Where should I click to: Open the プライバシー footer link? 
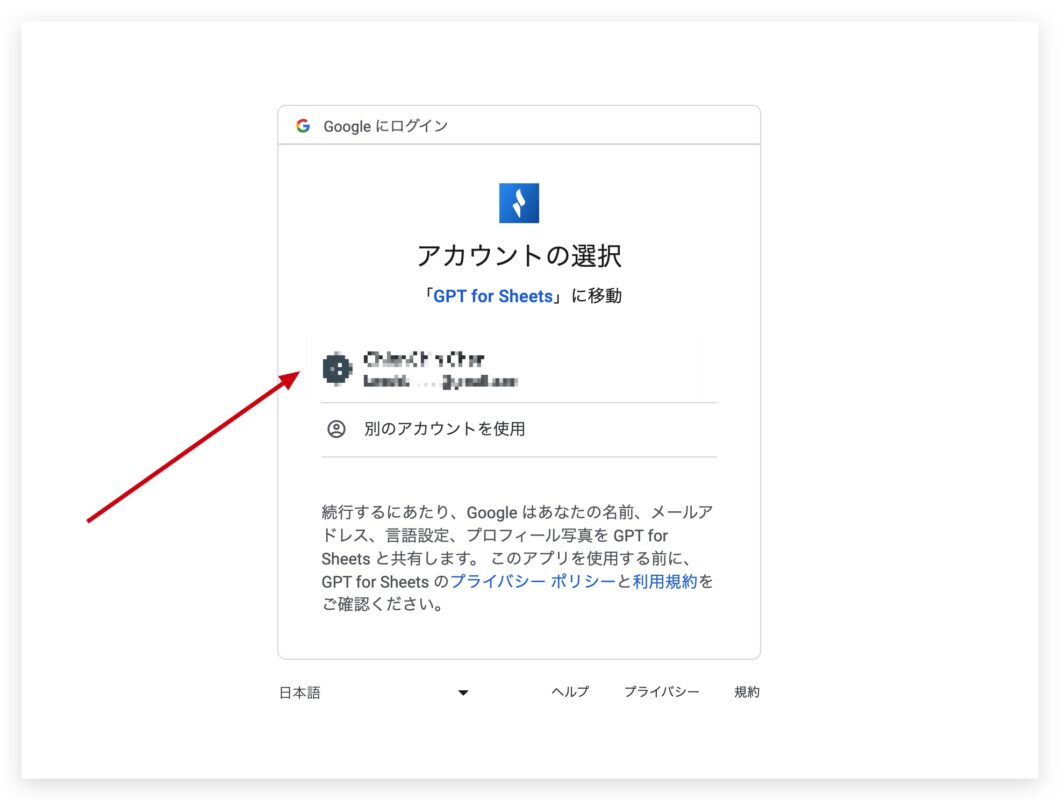[661, 692]
